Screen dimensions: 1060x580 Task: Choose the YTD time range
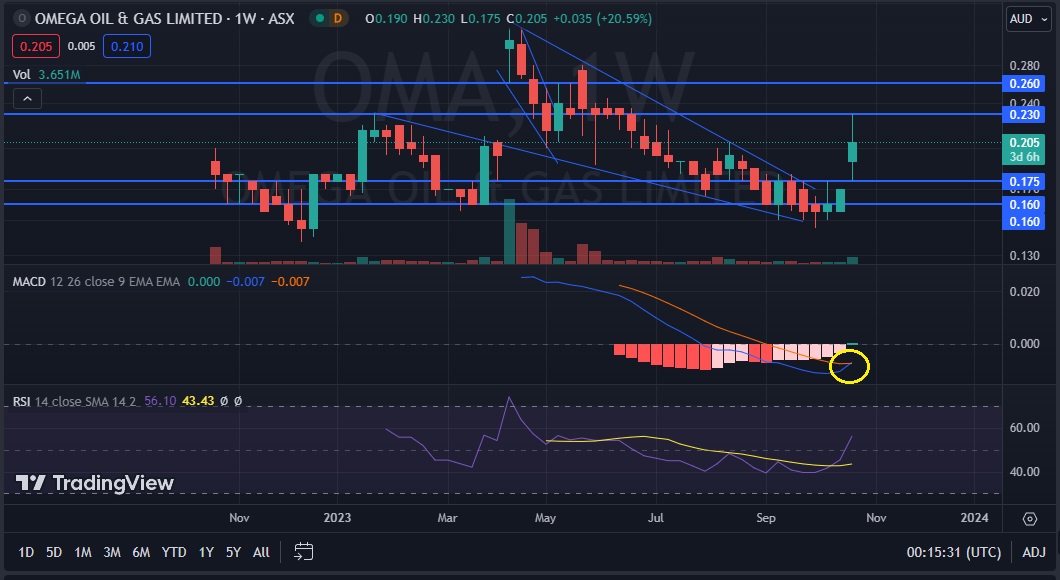click(174, 552)
